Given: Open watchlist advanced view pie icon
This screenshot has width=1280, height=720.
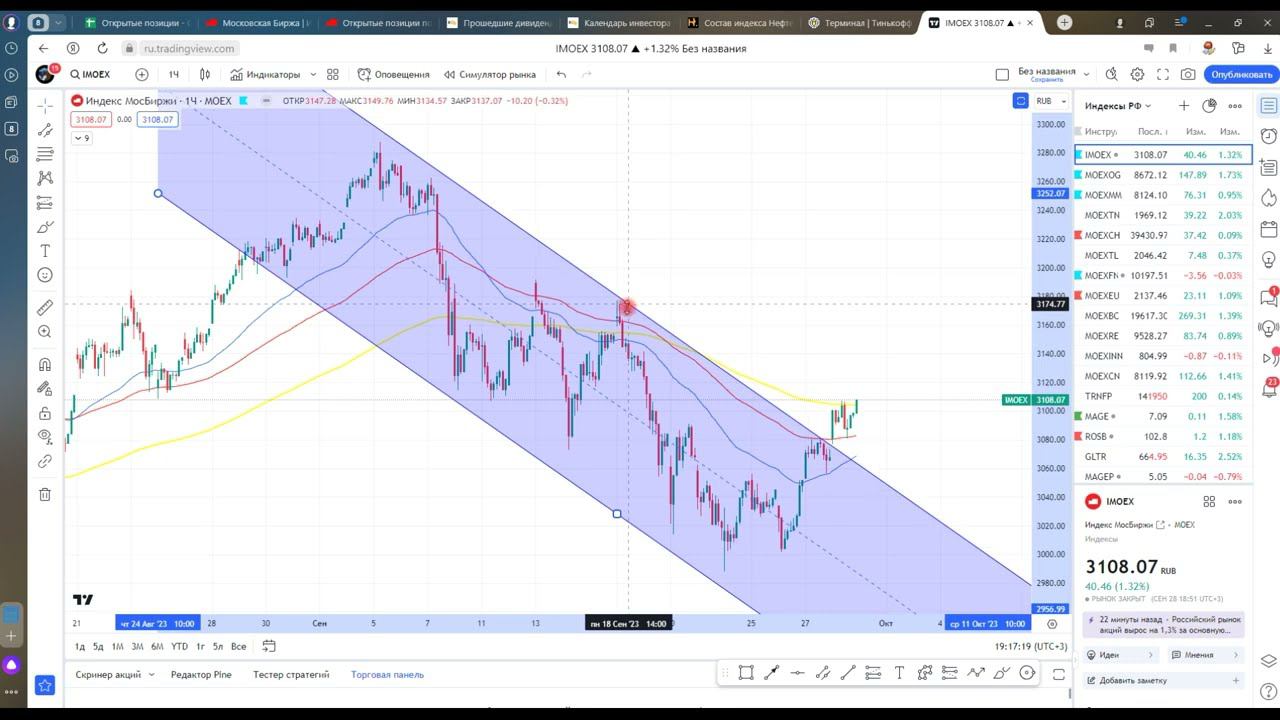Looking at the screenshot, I should [1209, 105].
